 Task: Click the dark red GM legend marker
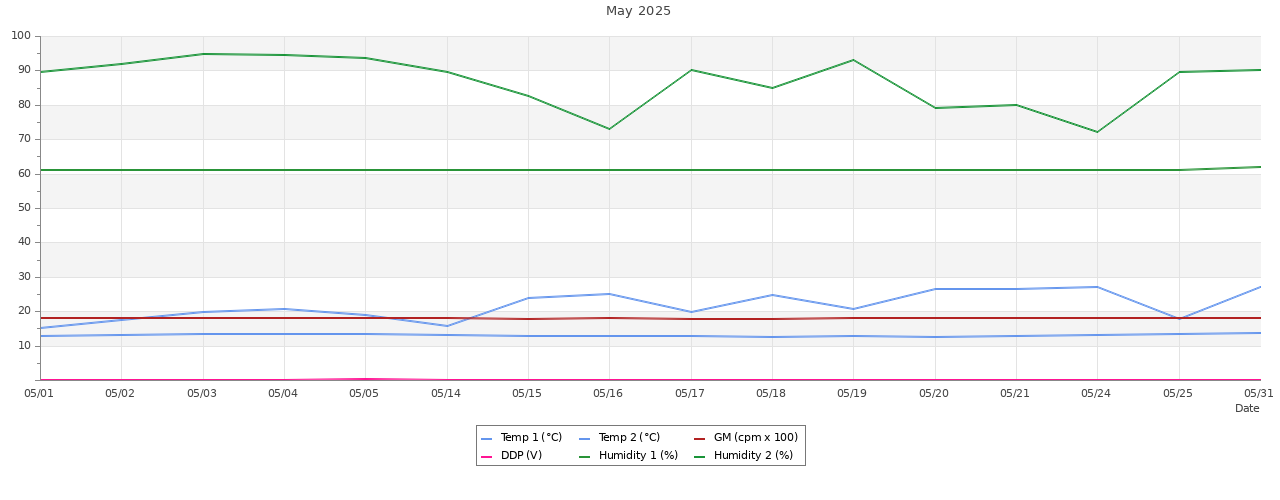pyautogui.click(x=700, y=439)
